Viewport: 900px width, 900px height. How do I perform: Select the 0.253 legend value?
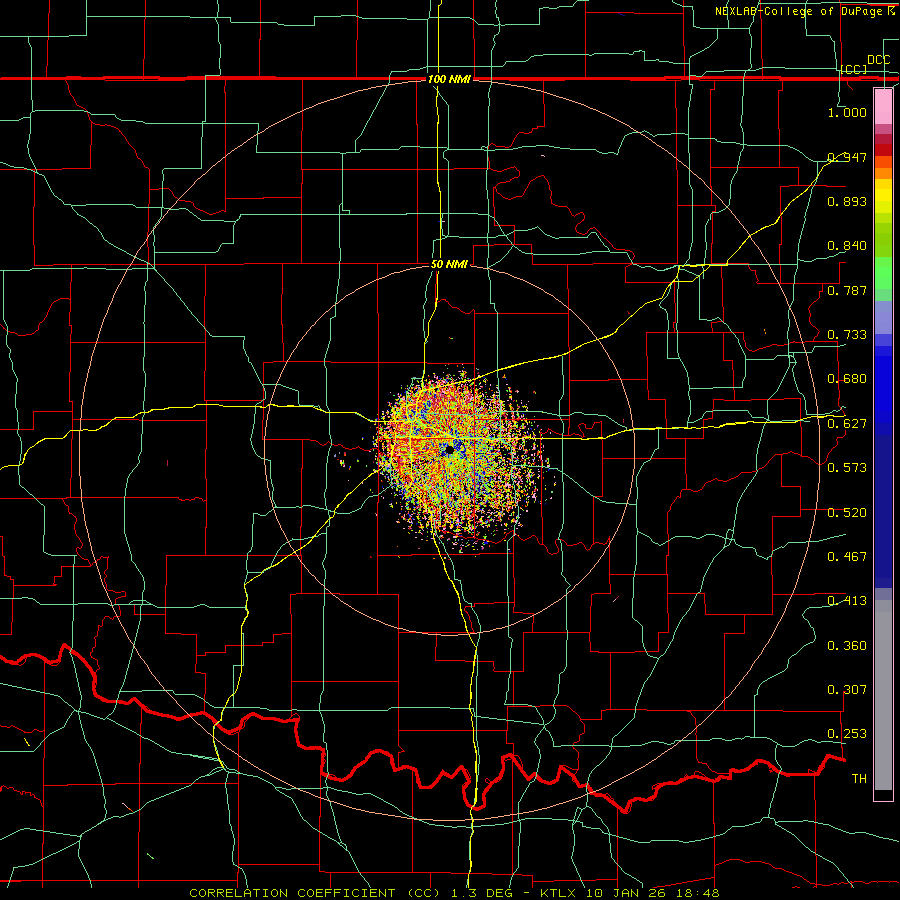click(847, 734)
